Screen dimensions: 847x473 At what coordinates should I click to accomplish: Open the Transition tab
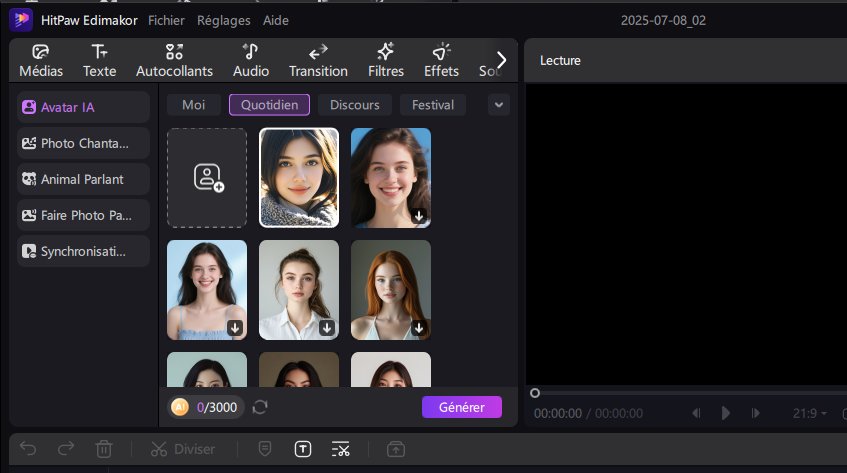click(x=318, y=60)
